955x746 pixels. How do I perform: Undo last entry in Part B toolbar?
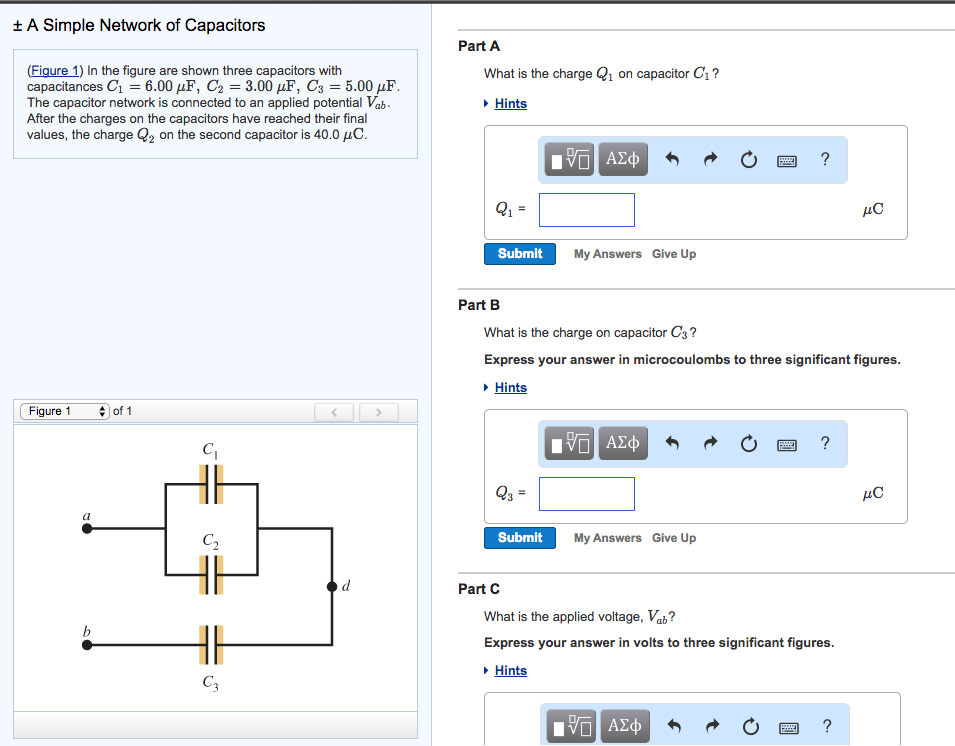point(672,443)
